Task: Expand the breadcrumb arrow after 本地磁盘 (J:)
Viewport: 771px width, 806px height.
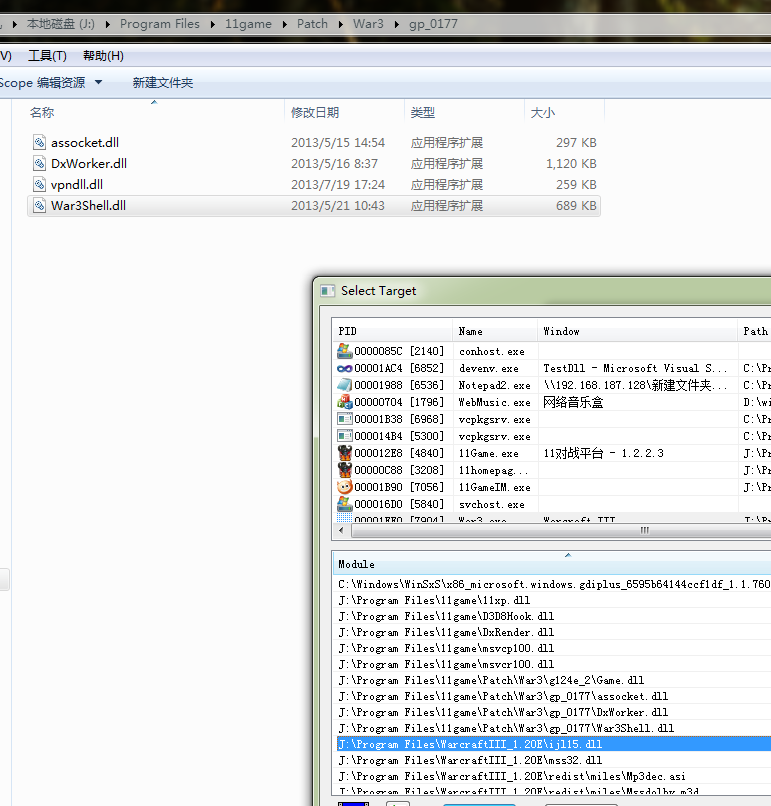Action: point(107,24)
